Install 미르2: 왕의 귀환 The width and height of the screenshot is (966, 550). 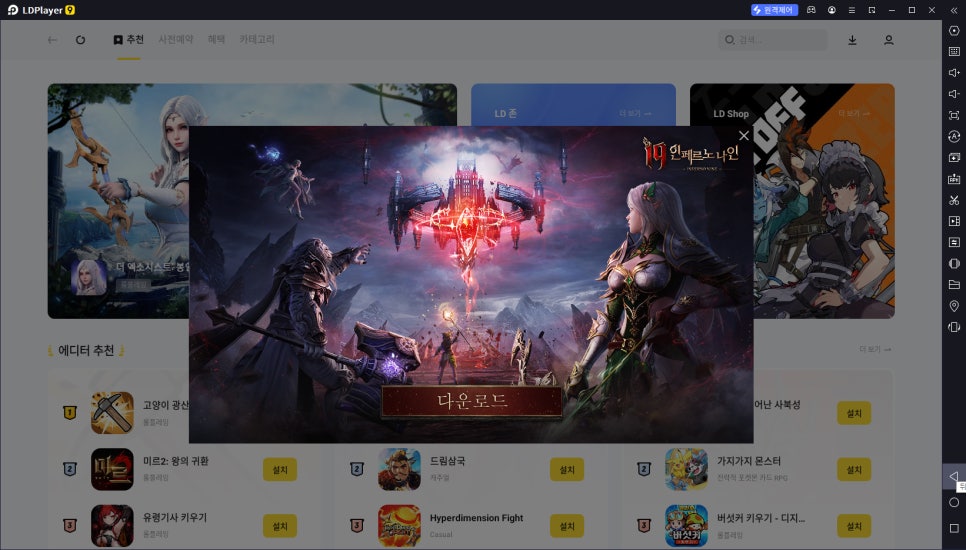280,469
